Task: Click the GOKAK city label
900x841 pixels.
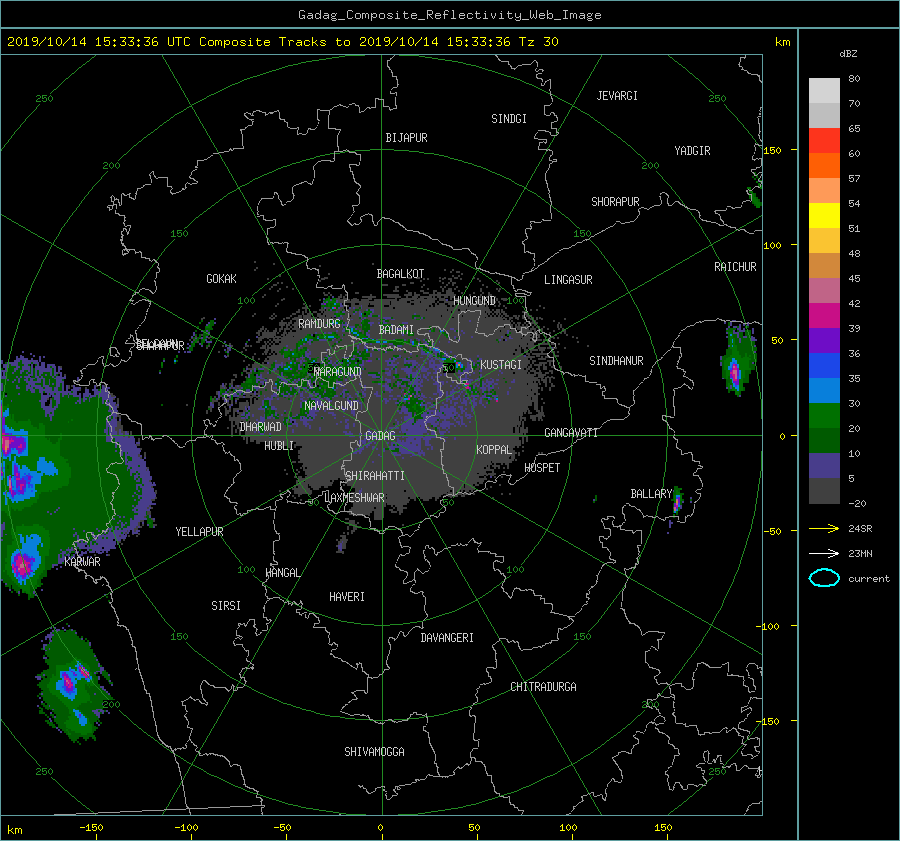Action: coord(222,279)
